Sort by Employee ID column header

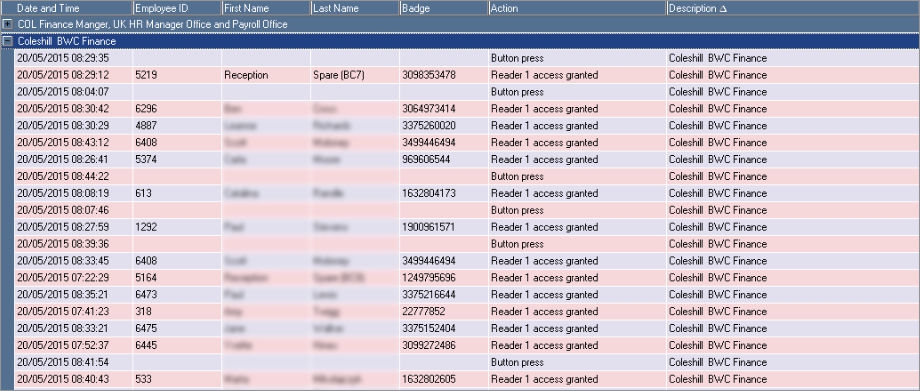(x=177, y=8)
